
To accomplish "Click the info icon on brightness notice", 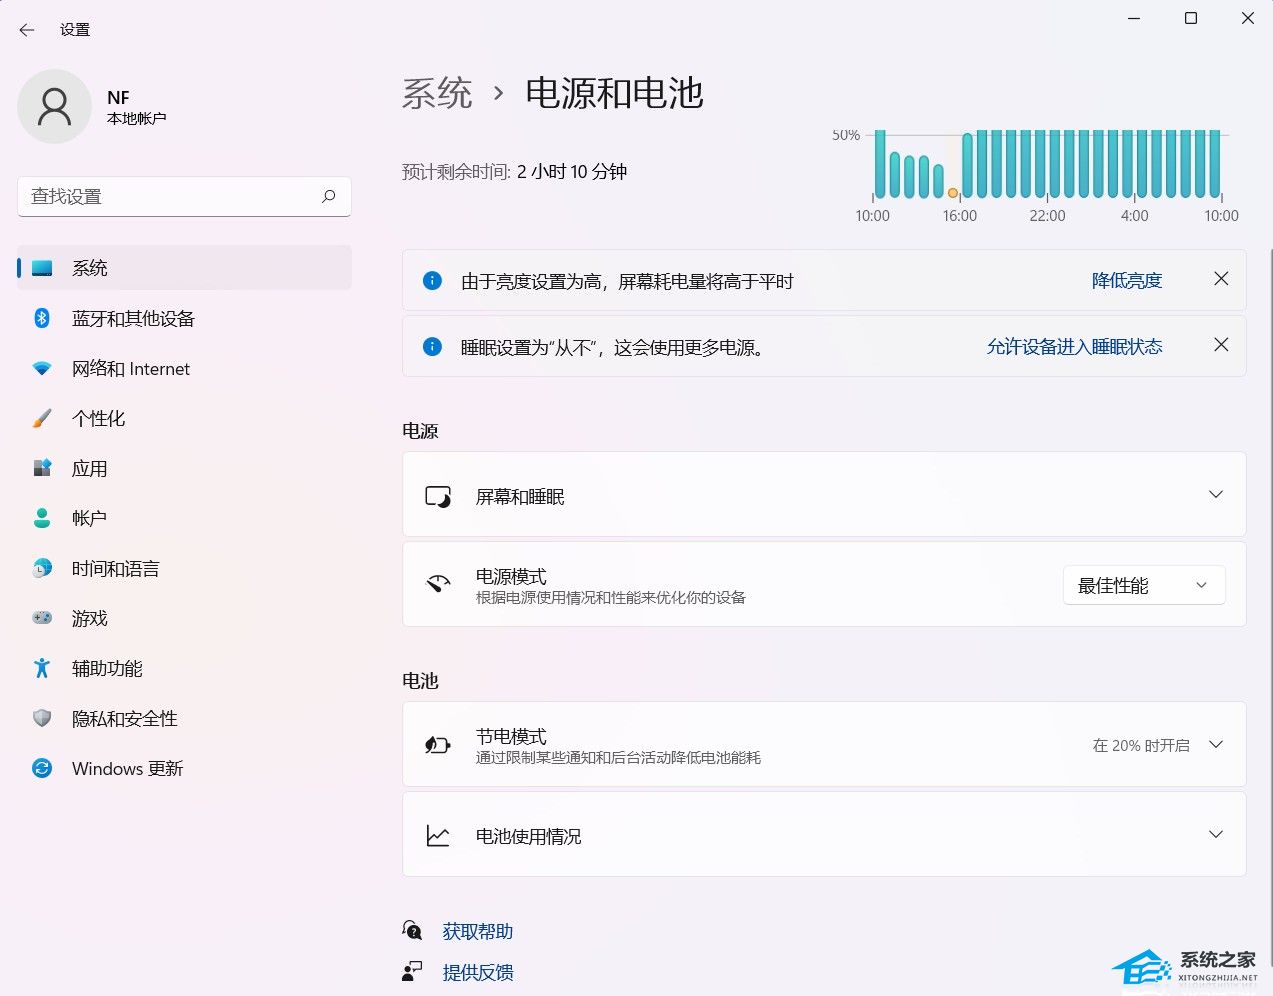I will point(432,281).
